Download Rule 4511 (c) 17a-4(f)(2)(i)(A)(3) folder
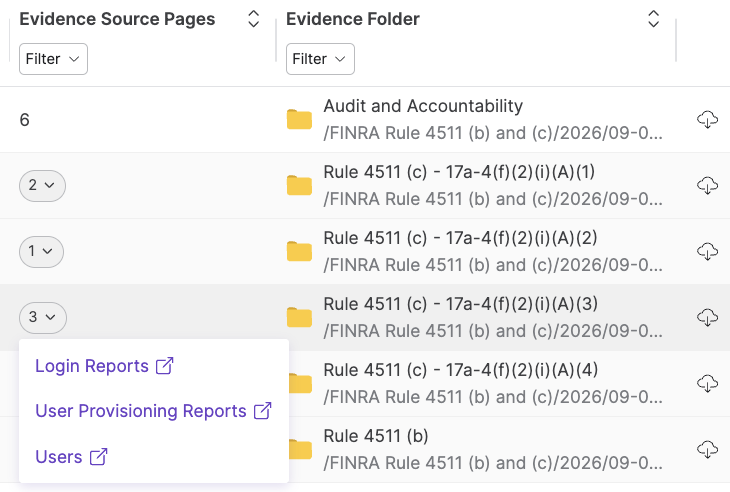Image resolution: width=730 pixels, height=492 pixels. tap(707, 317)
